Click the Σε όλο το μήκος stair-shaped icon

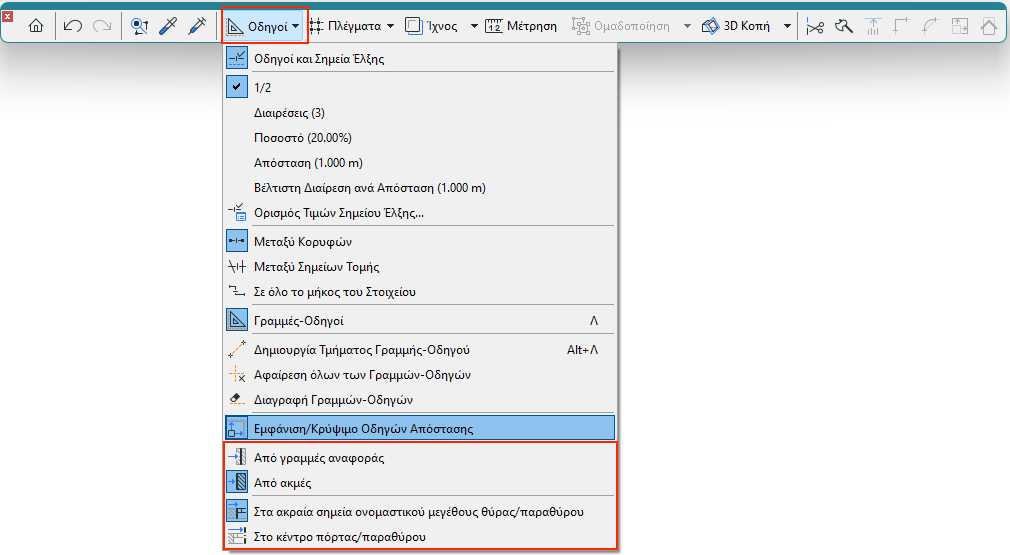(236, 292)
